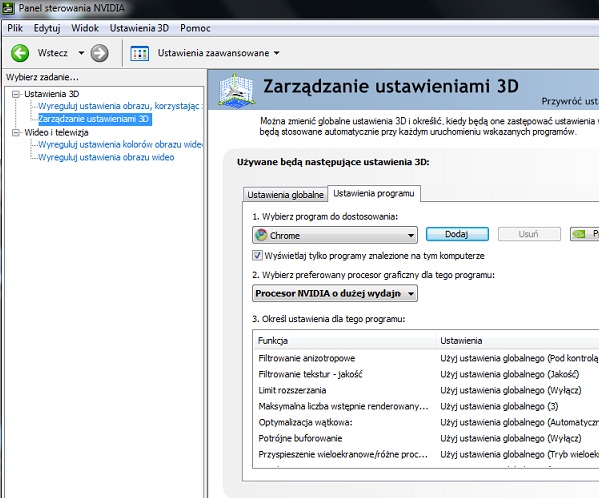
Task: Switch to the Ustawienia globalne tab
Action: click(285, 195)
